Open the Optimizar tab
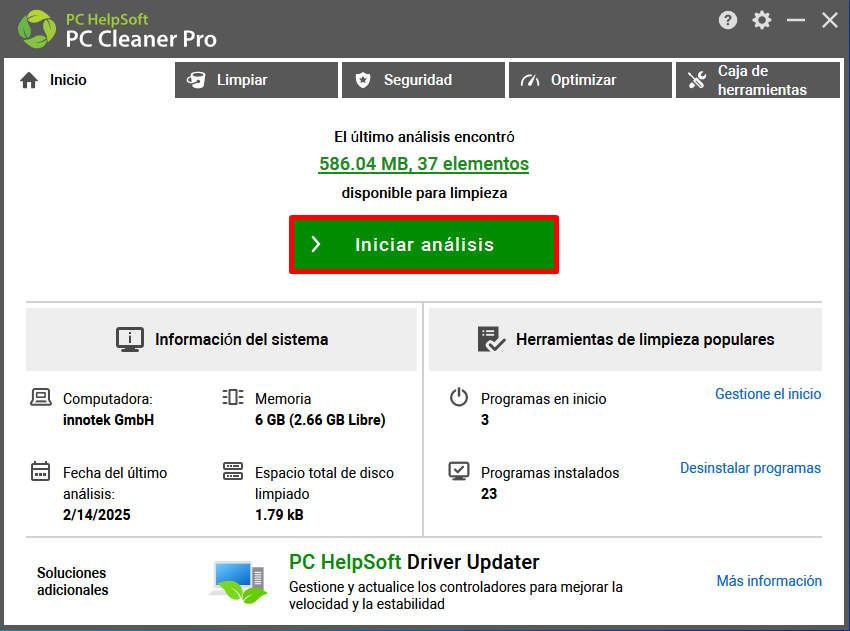Image resolution: width=850 pixels, height=631 pixels. coord(590,80)
